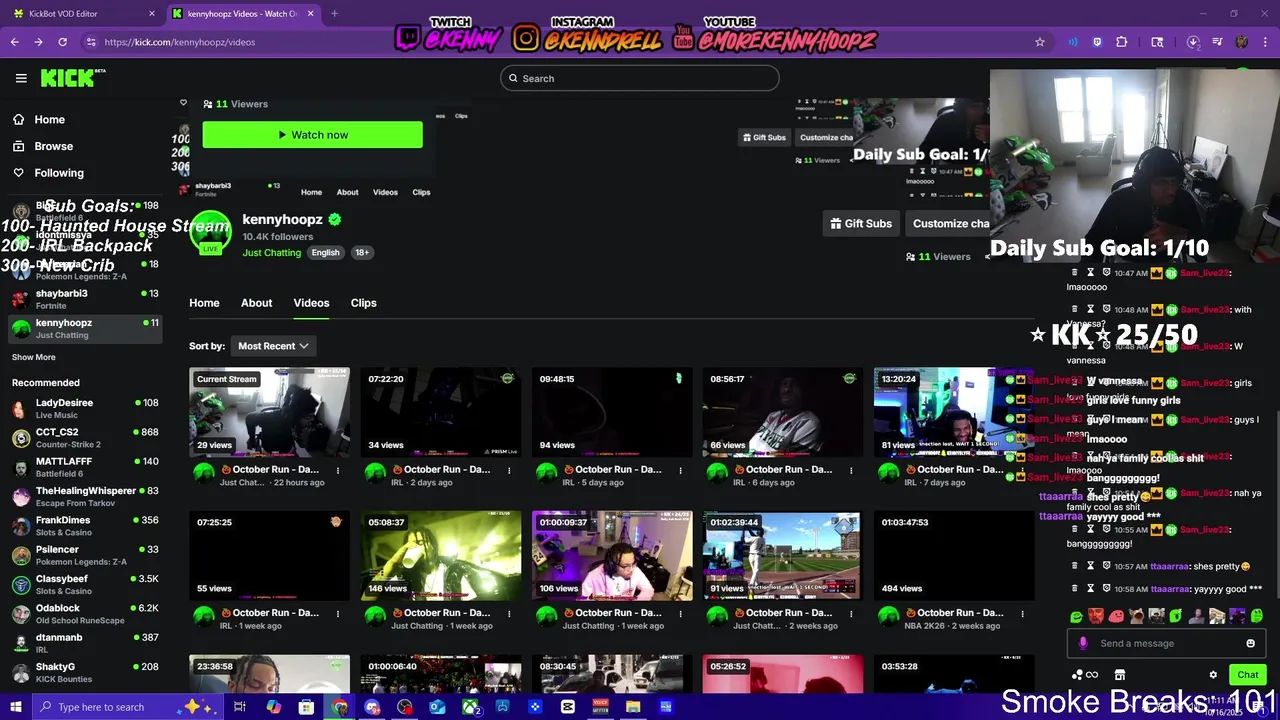The width and height of the screenshot is (1280, 720).
Task: Open Browse in the left sidebar
Action: pyautogui.click(x=53, y=146)
